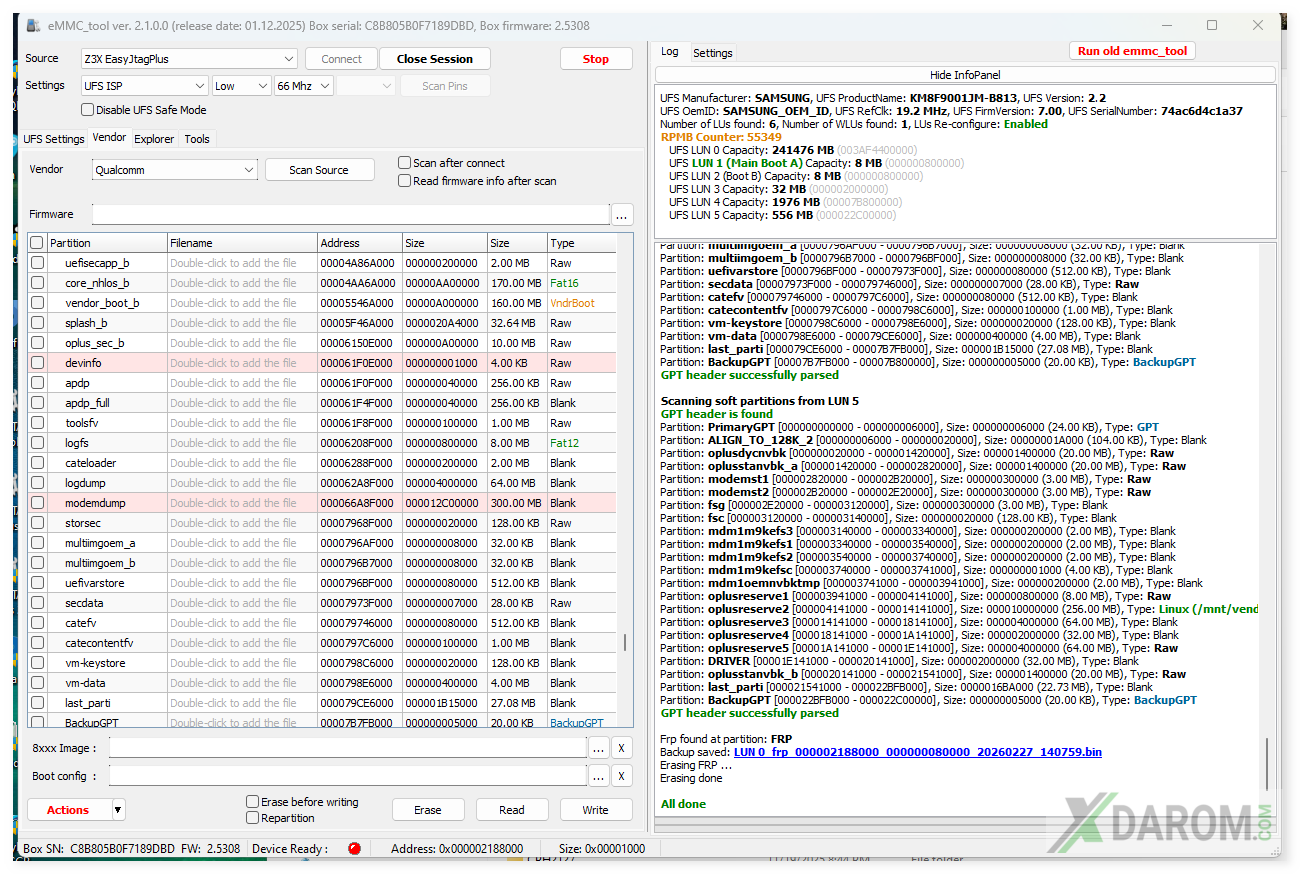Open the Actions dropdown arrow

click(x=118, y=810)
